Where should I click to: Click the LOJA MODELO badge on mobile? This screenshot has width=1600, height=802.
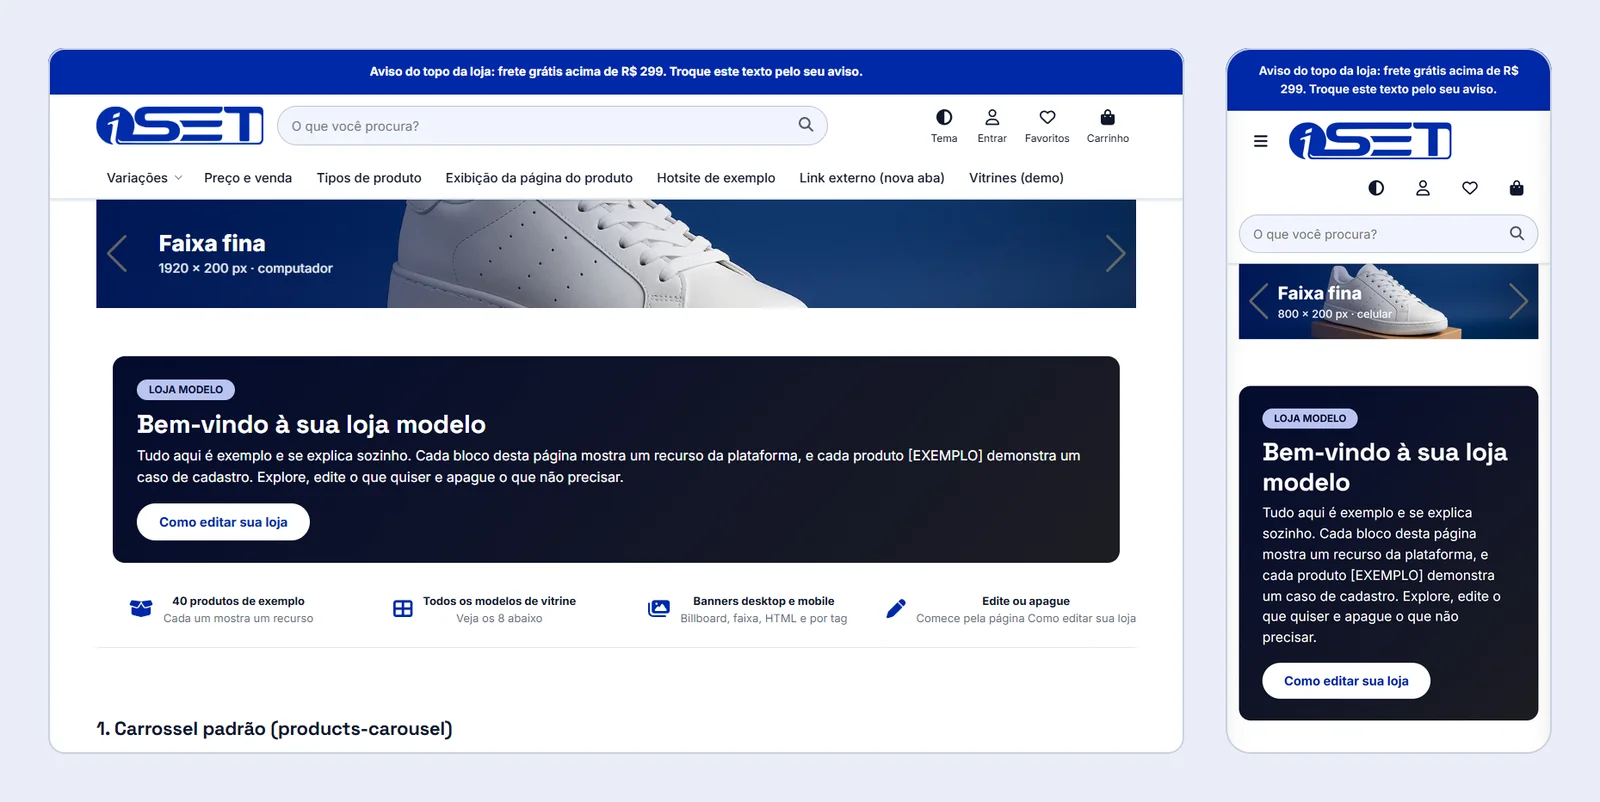point(1310,418)
